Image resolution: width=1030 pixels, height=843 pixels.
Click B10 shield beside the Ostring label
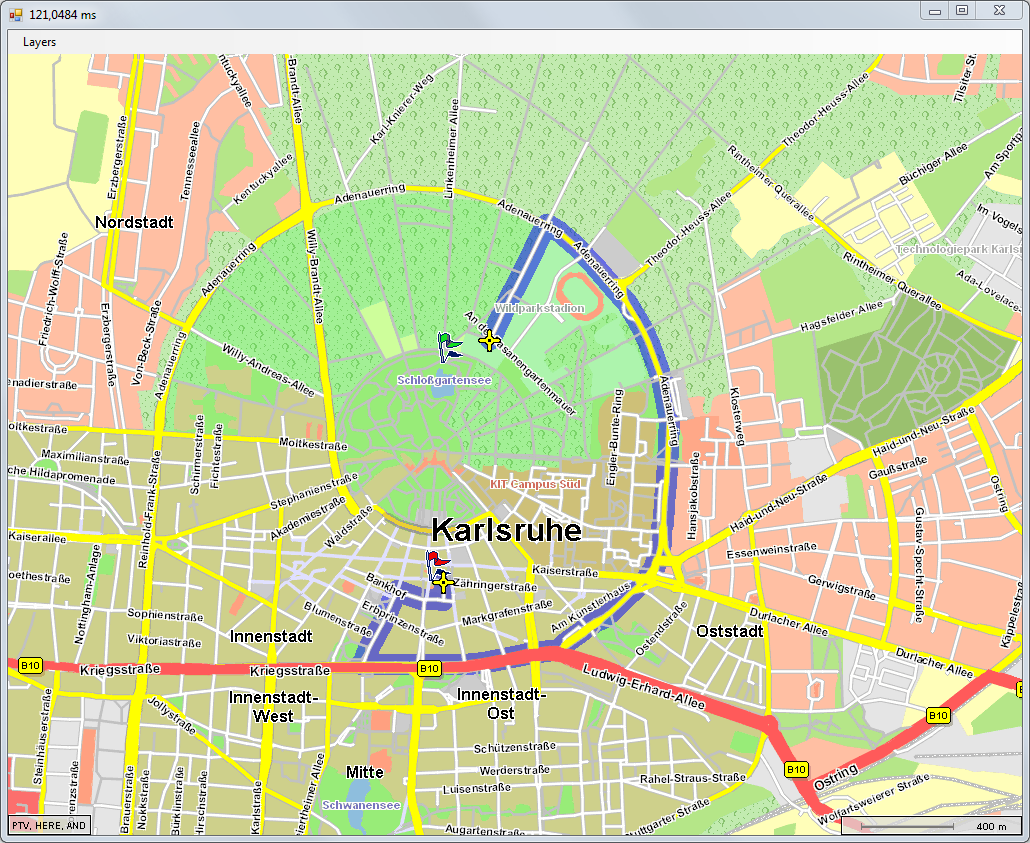pyautogui.click(x=796, y=769)
